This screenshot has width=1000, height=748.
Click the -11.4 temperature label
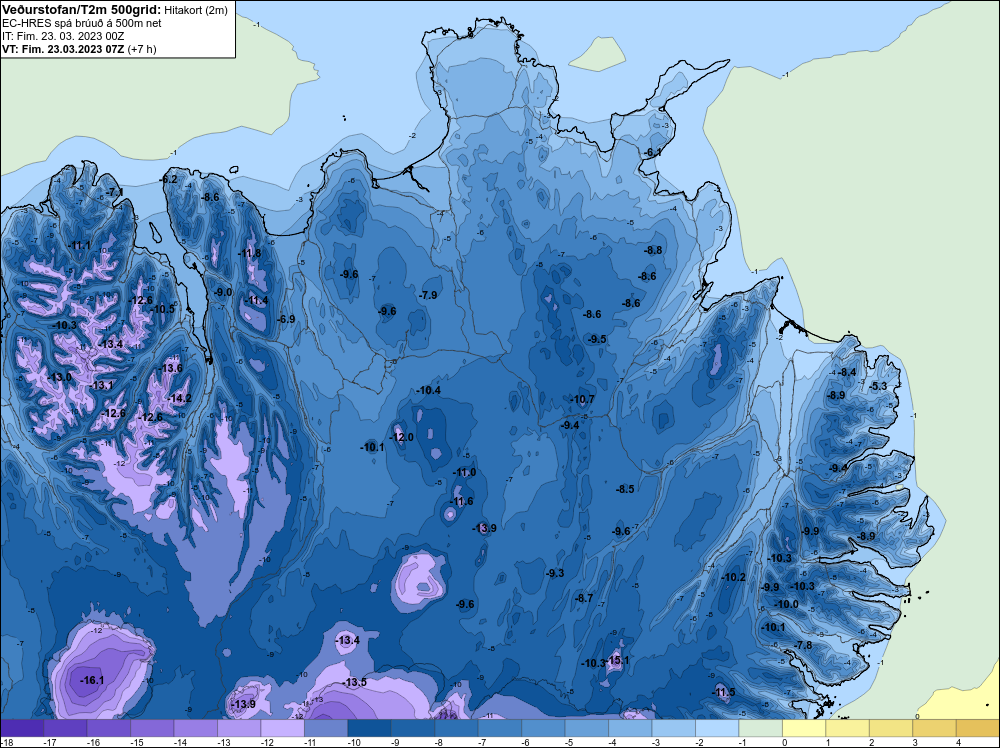[257, 300]
